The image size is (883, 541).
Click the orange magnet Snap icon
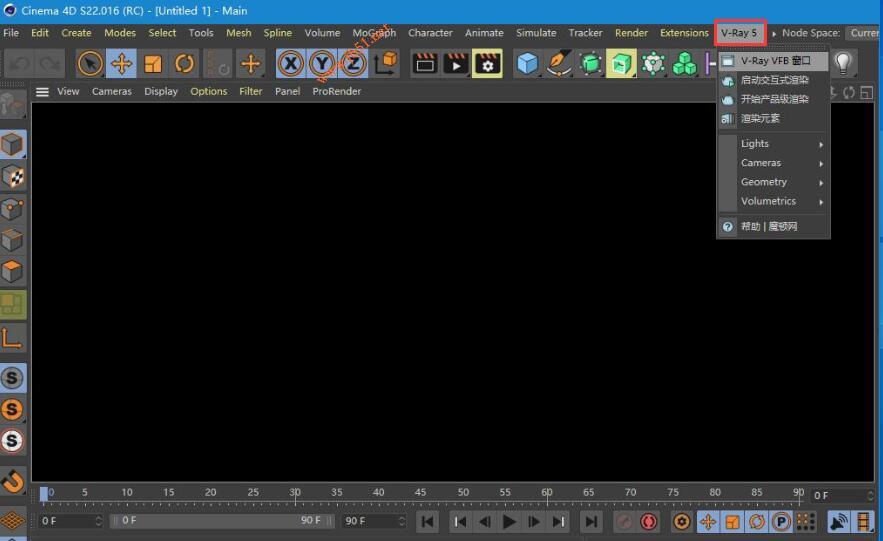(x=12, y=481)
